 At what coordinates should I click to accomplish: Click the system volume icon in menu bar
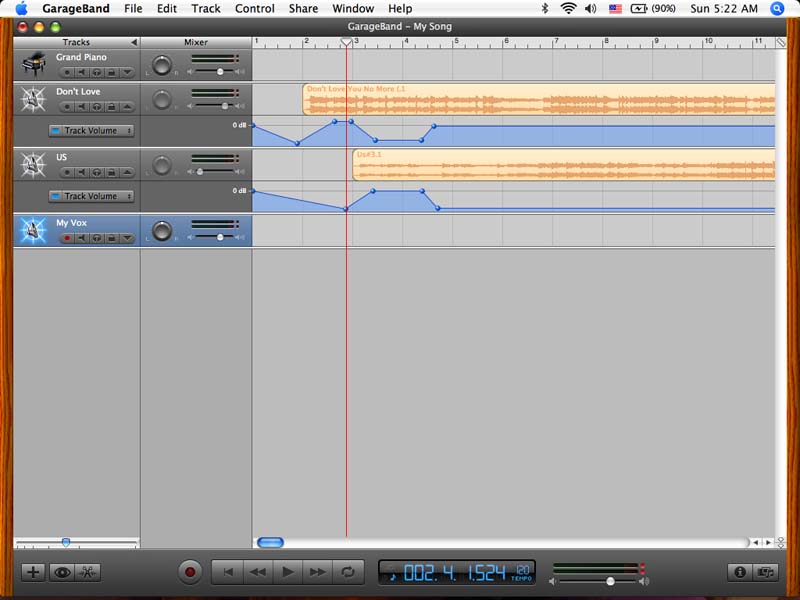(590, 9)
